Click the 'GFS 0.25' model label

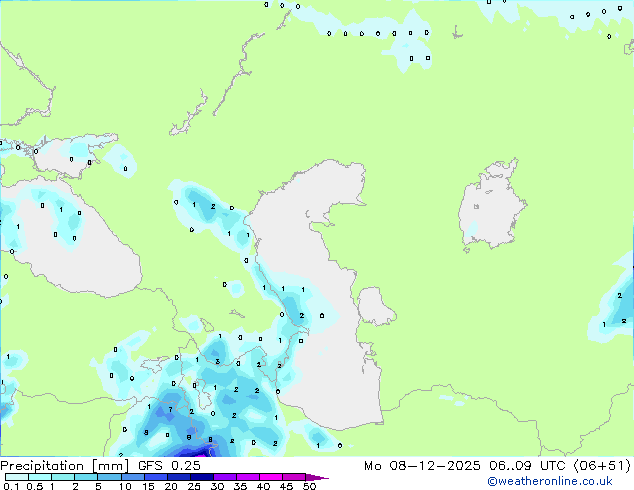[169, 466]
